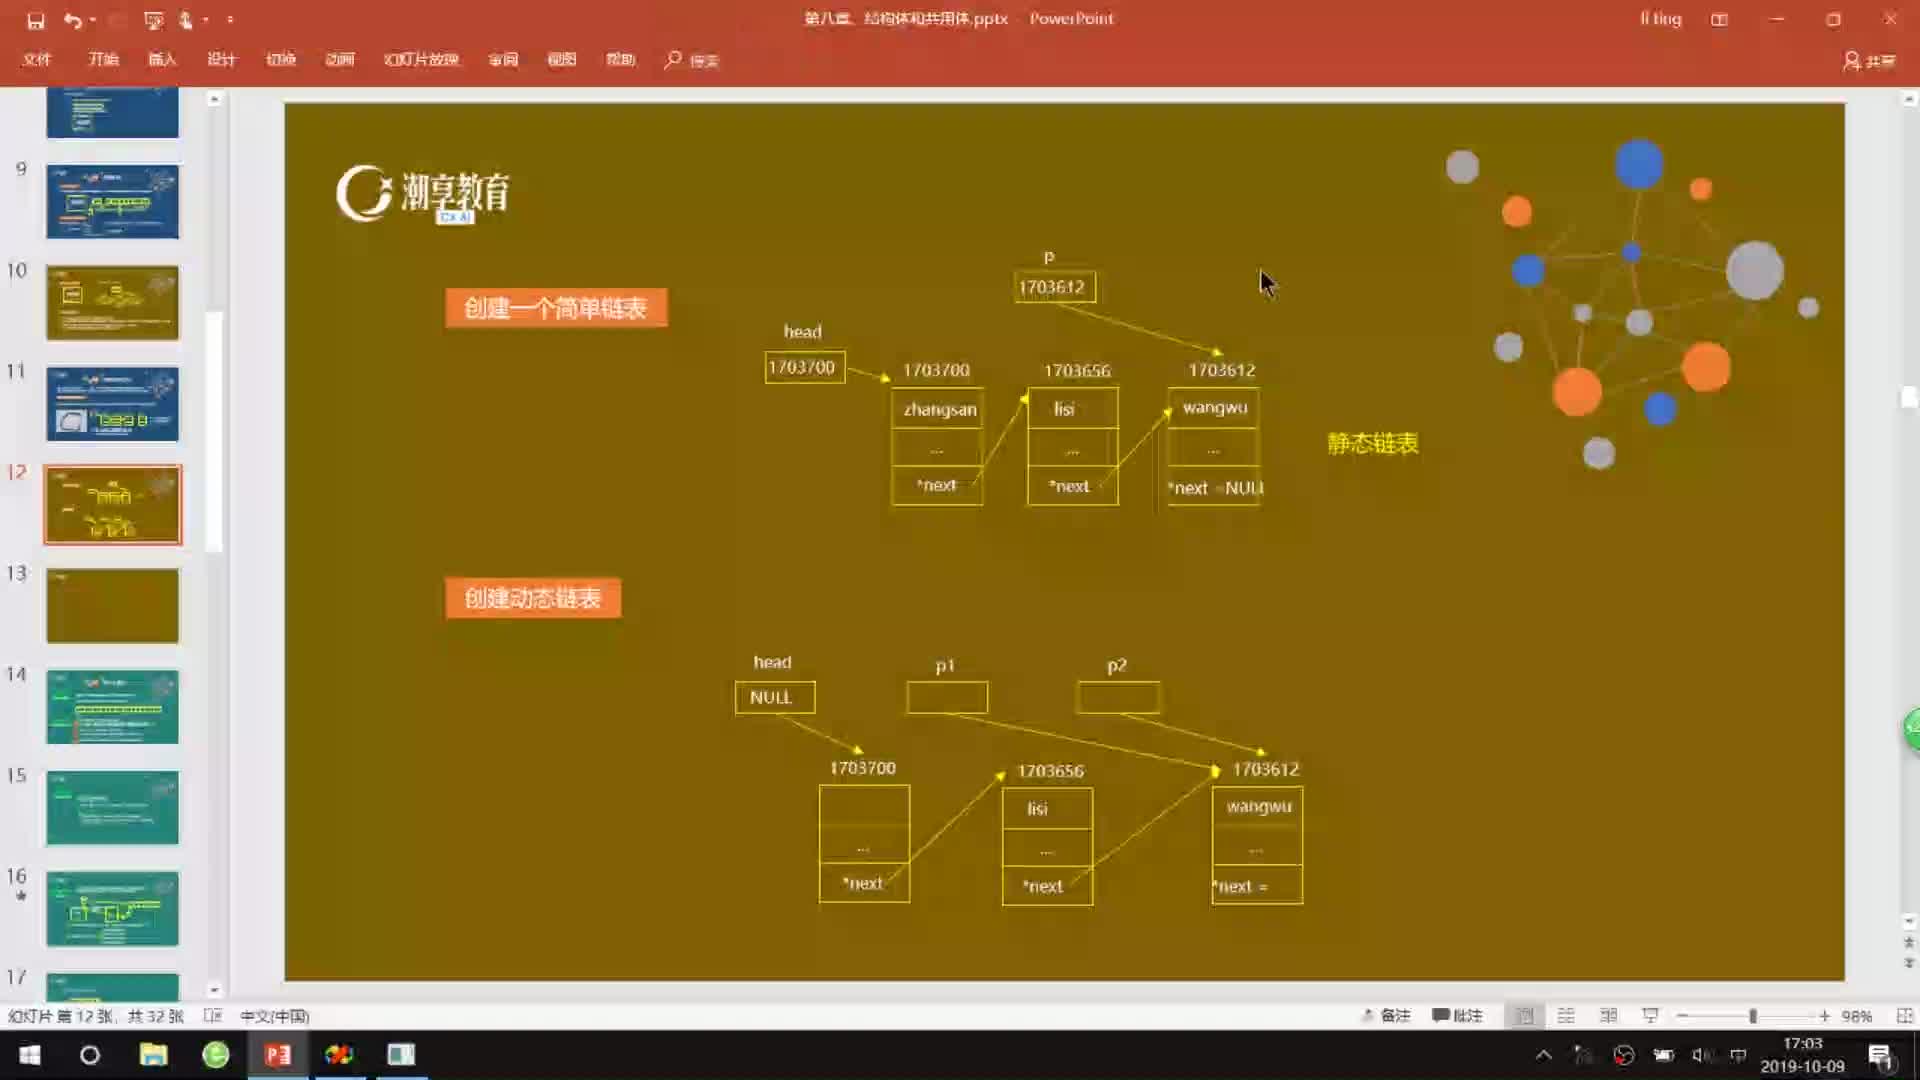This screenshot has width=1920, height=1080.
Task: Select slide 14 thumbnail
Action: pyautogui.click(x=112, y=707)
